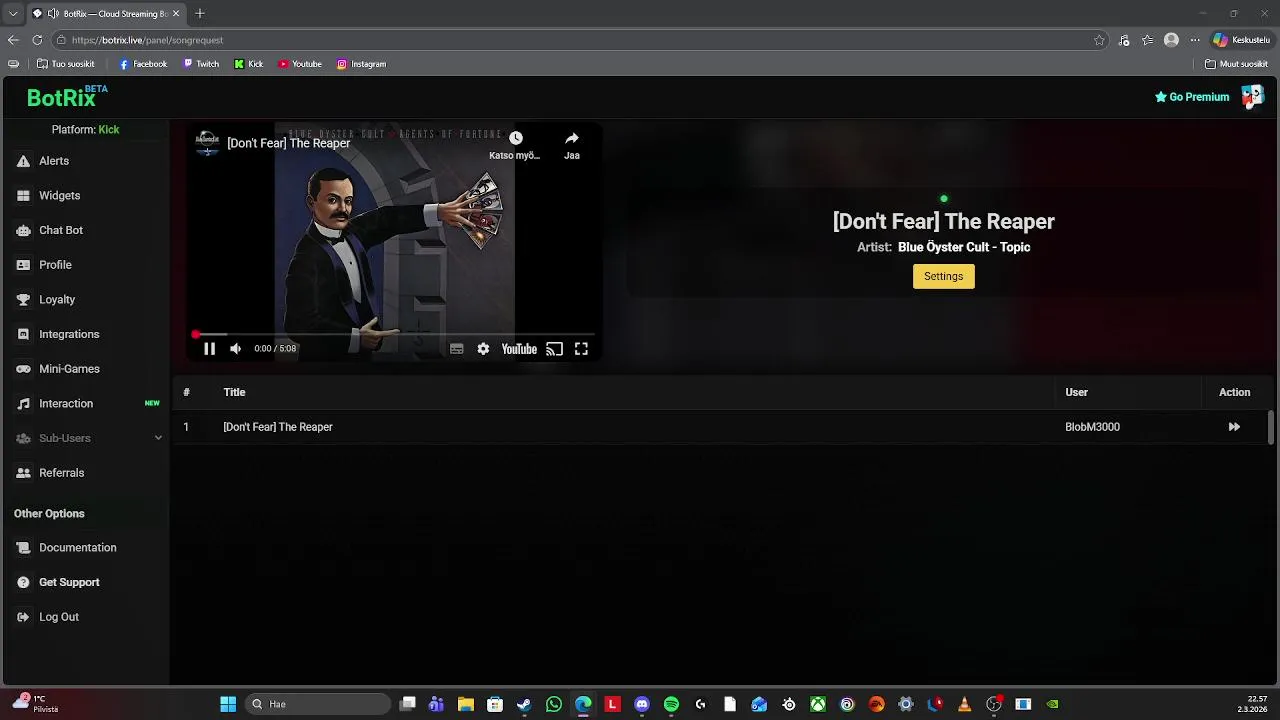Reload the page
The image size is (1280, 720).
click(x=37, y=40)
